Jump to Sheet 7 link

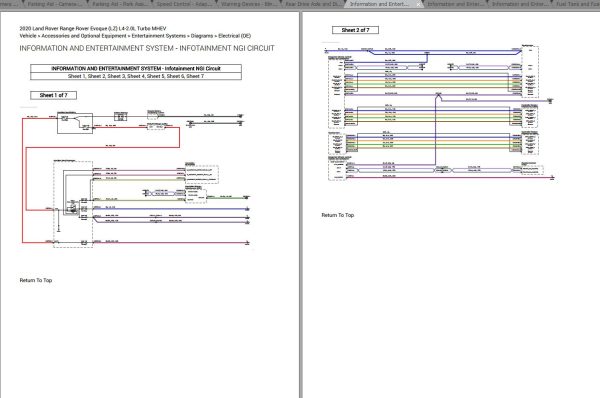(195, 76)
